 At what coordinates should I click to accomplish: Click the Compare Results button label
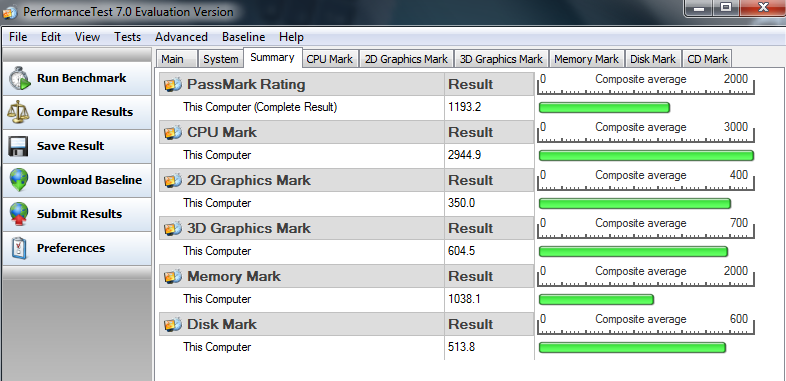(x=85, y=112)
